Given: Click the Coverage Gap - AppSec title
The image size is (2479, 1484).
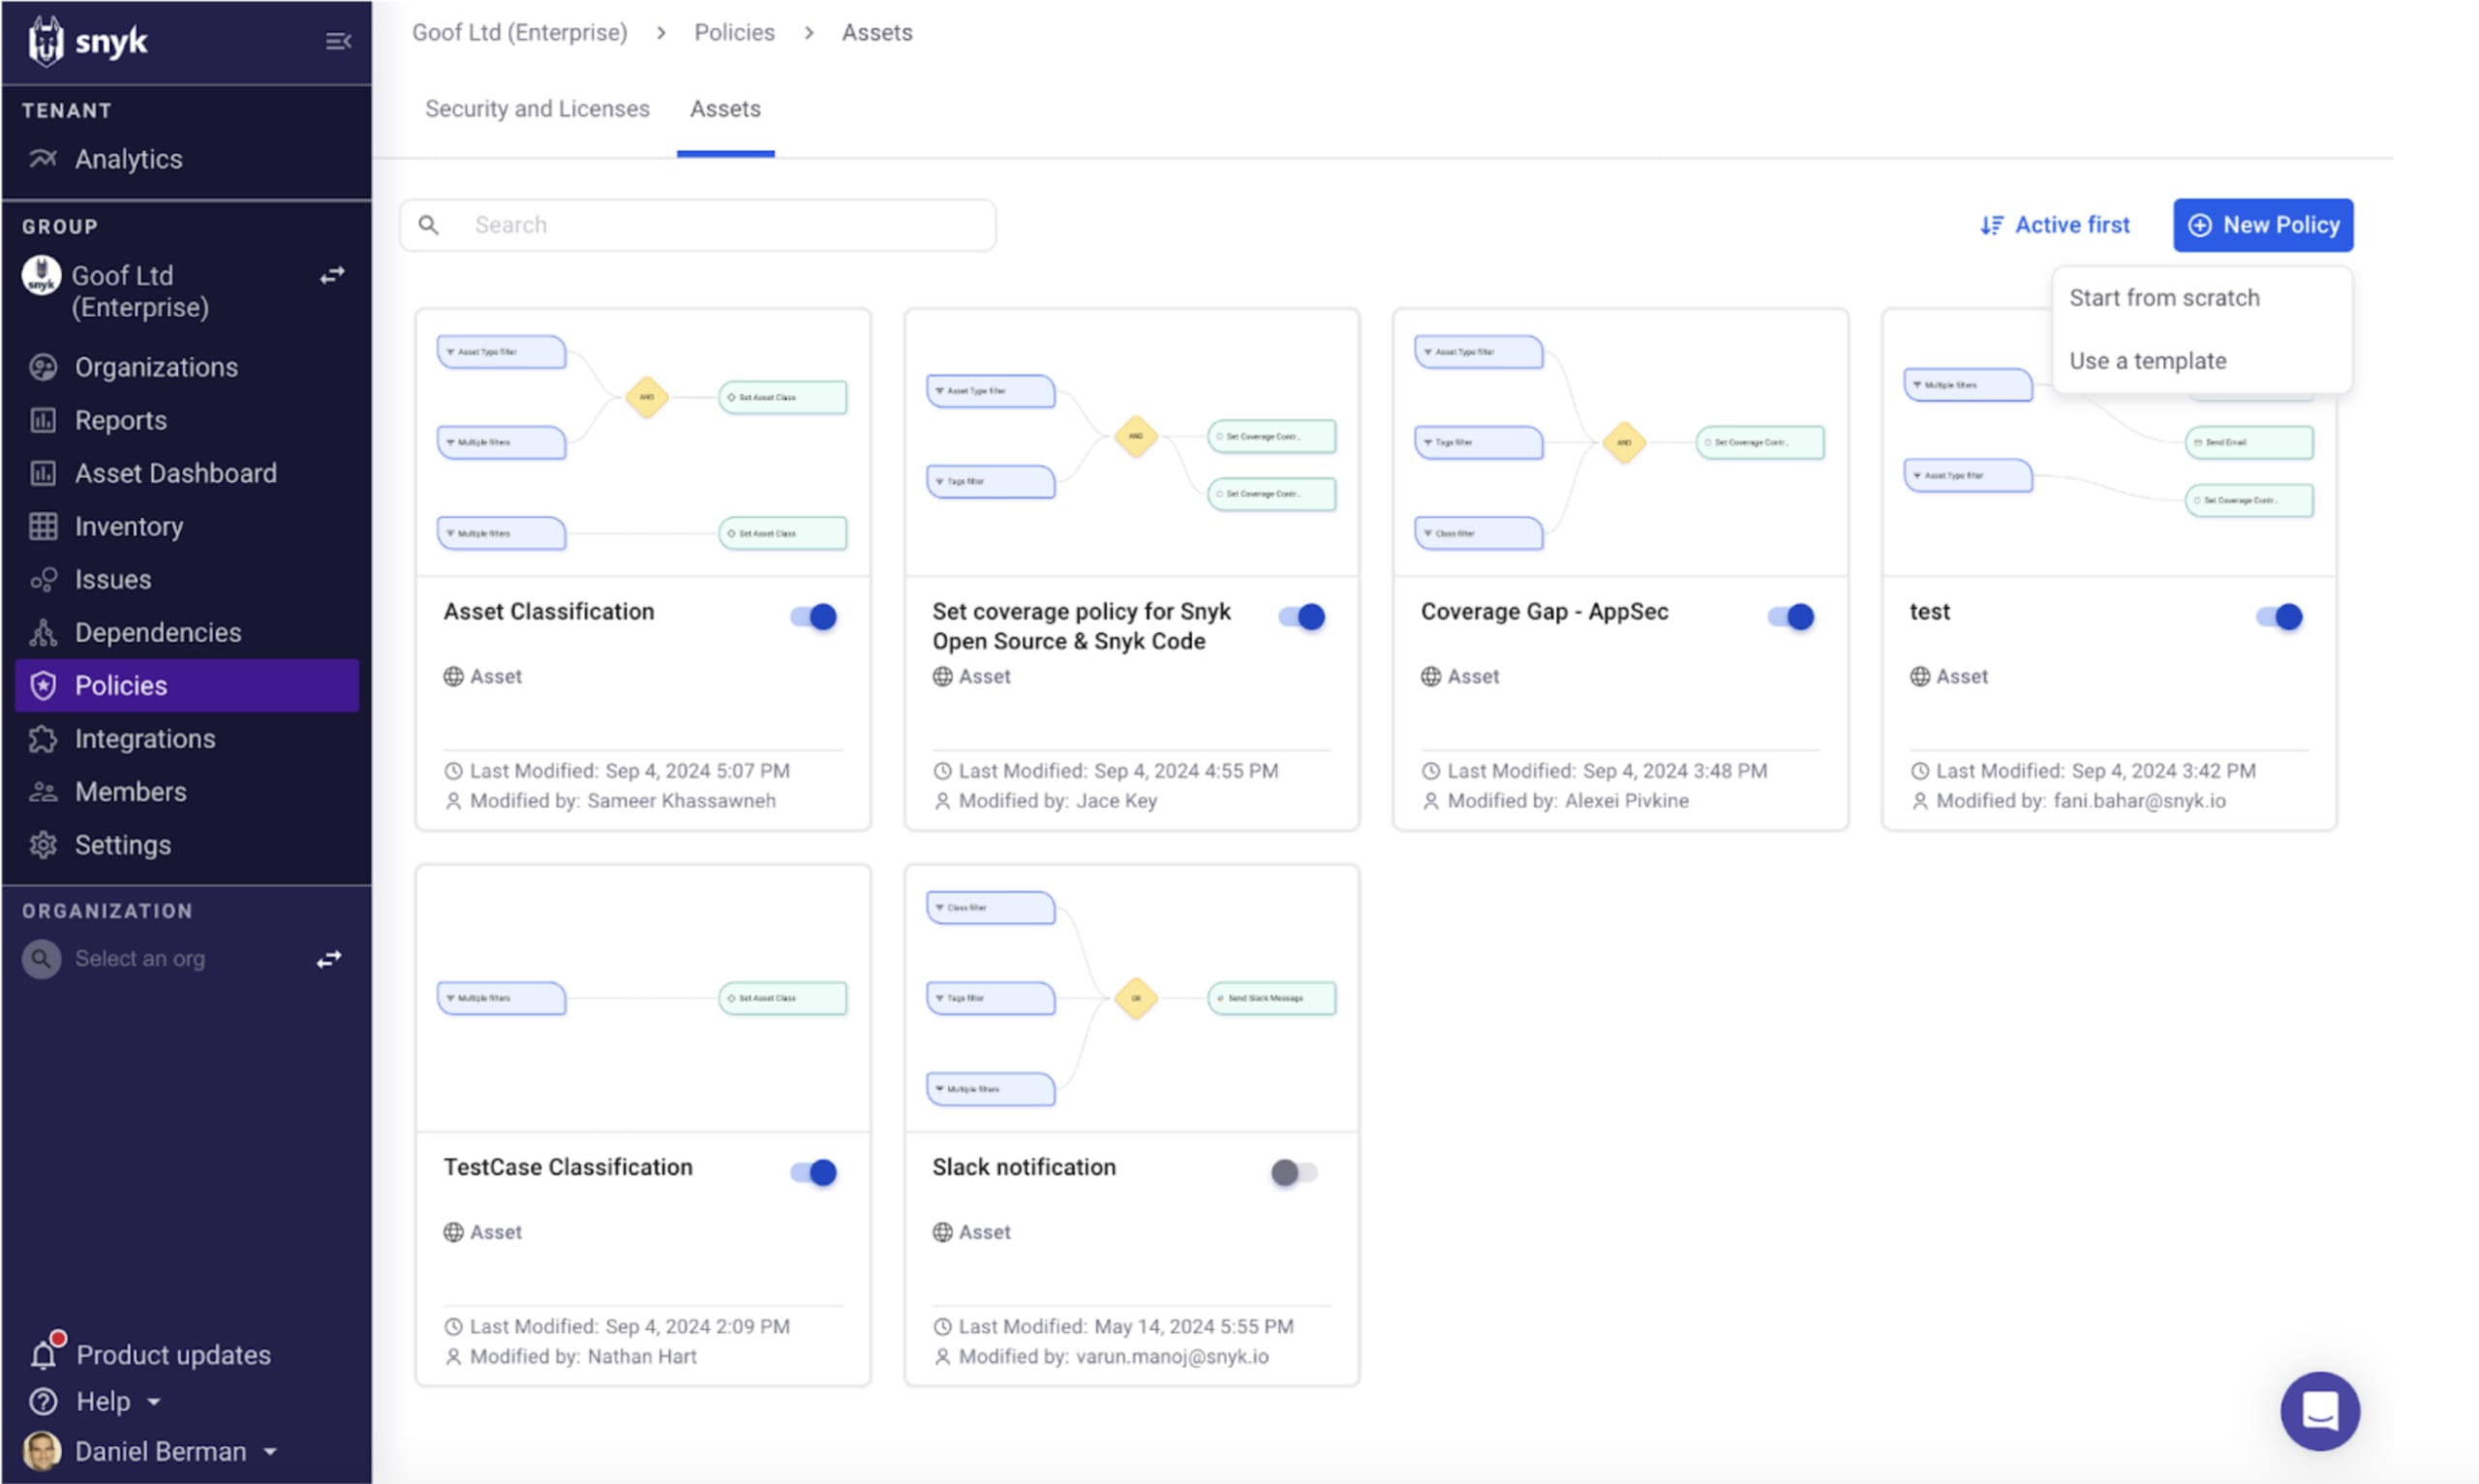Looking at the screenshot, I should [1544, 611].
